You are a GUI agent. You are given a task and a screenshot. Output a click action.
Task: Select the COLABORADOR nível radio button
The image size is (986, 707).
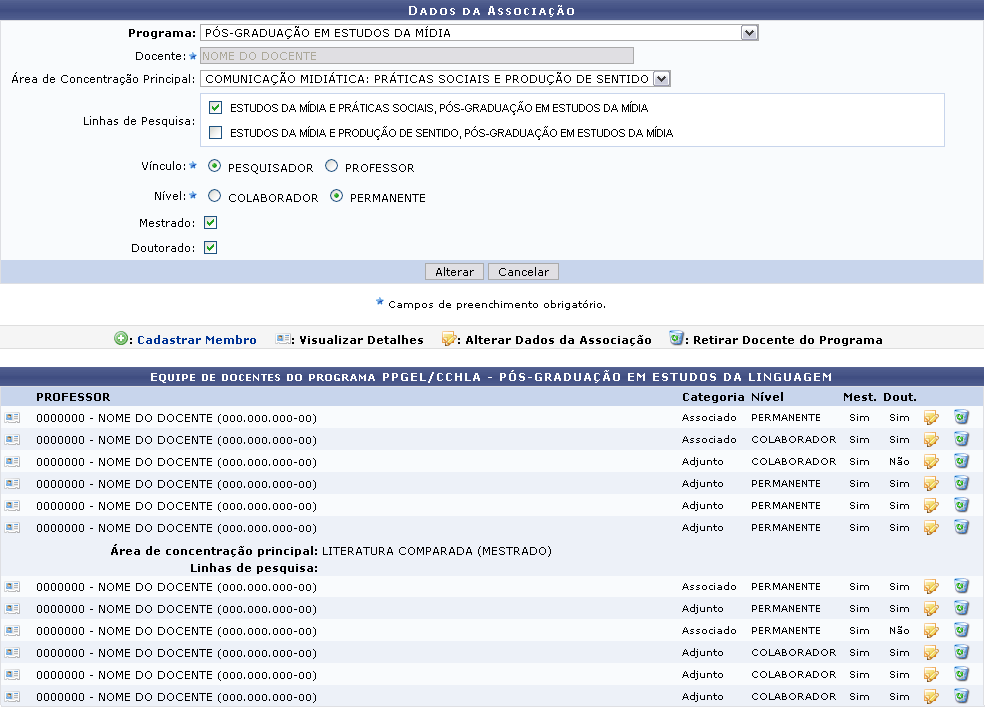[215, 197]
